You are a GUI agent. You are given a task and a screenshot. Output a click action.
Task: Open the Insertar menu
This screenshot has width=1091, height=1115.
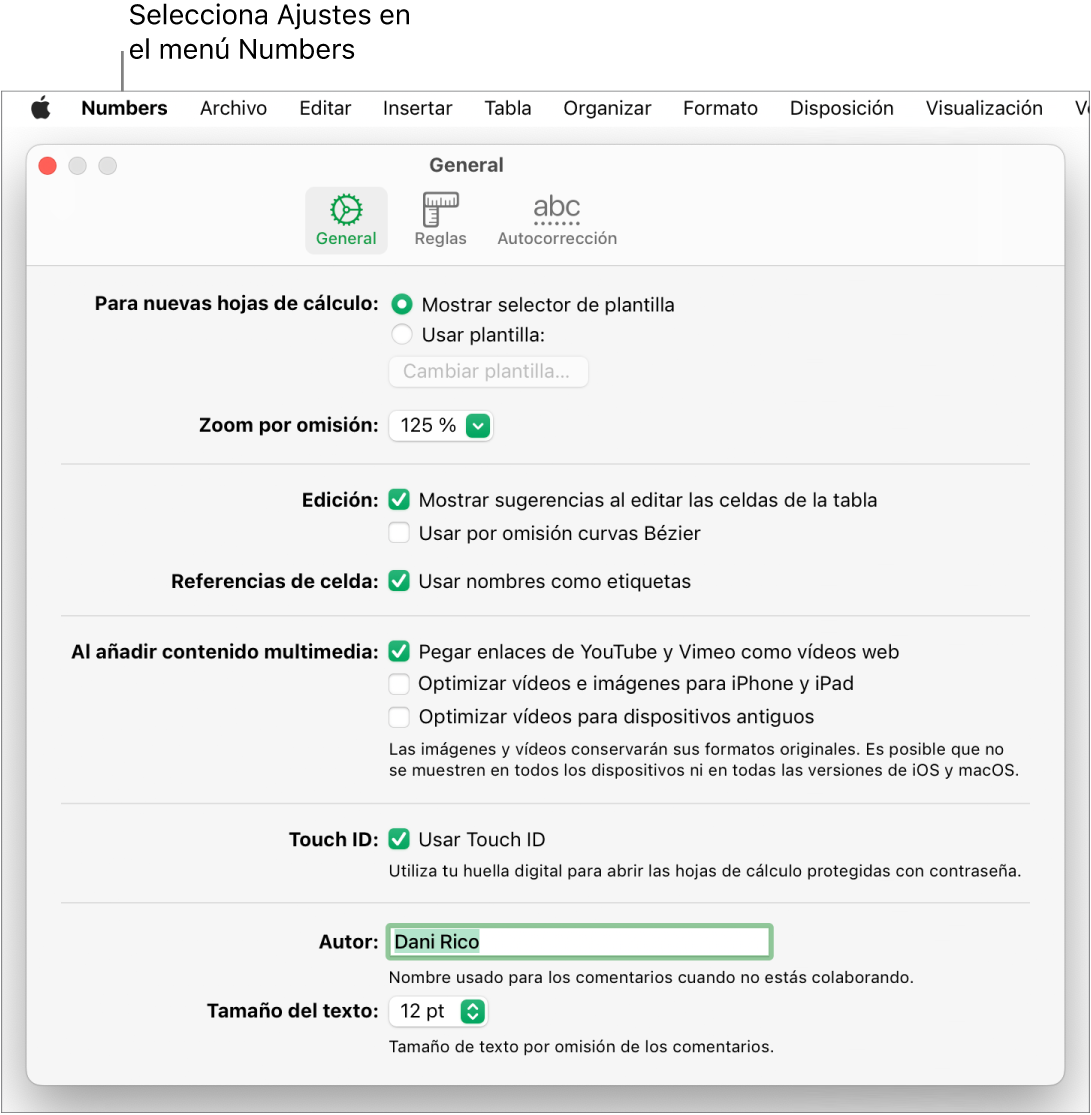417,108
